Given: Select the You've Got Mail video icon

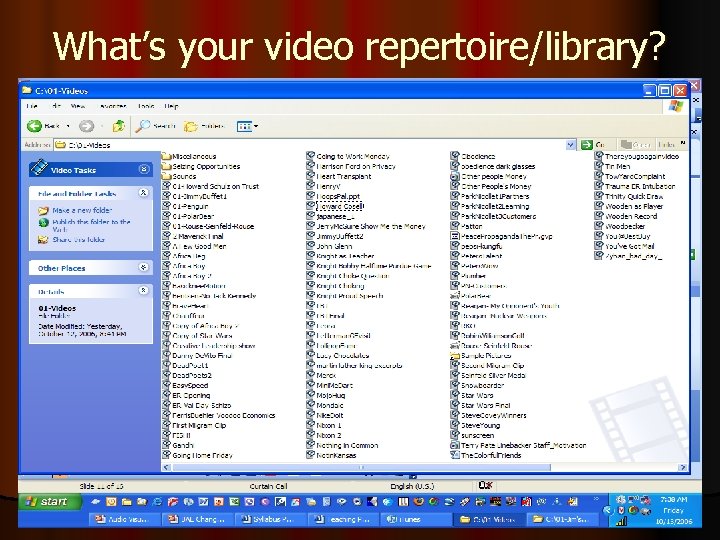Looking at the screenshot, I should click(599, 246).
